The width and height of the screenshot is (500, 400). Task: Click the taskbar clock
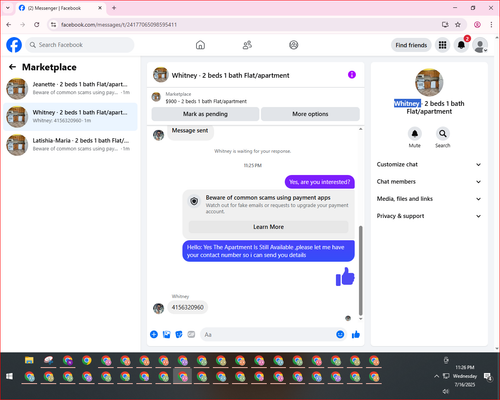pos(465,376)
